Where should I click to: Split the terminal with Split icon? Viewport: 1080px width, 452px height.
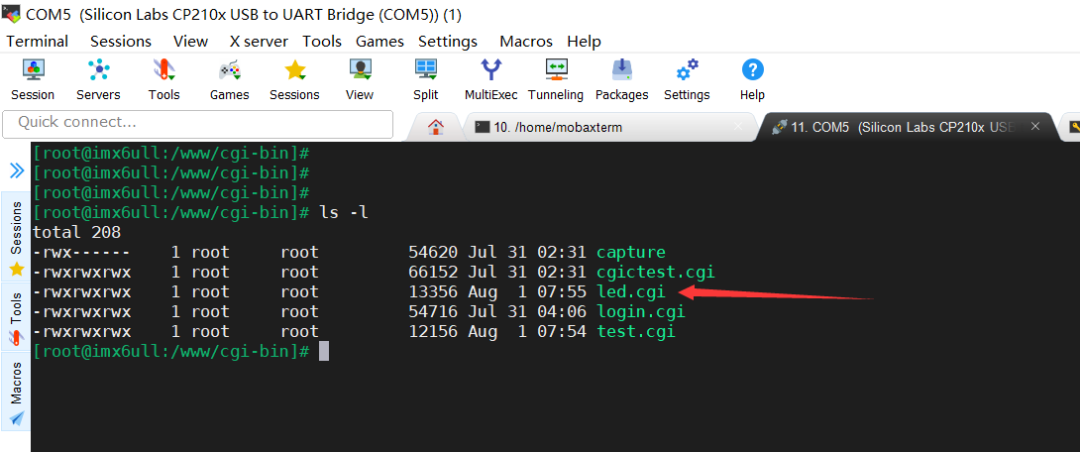click(426, 71)
